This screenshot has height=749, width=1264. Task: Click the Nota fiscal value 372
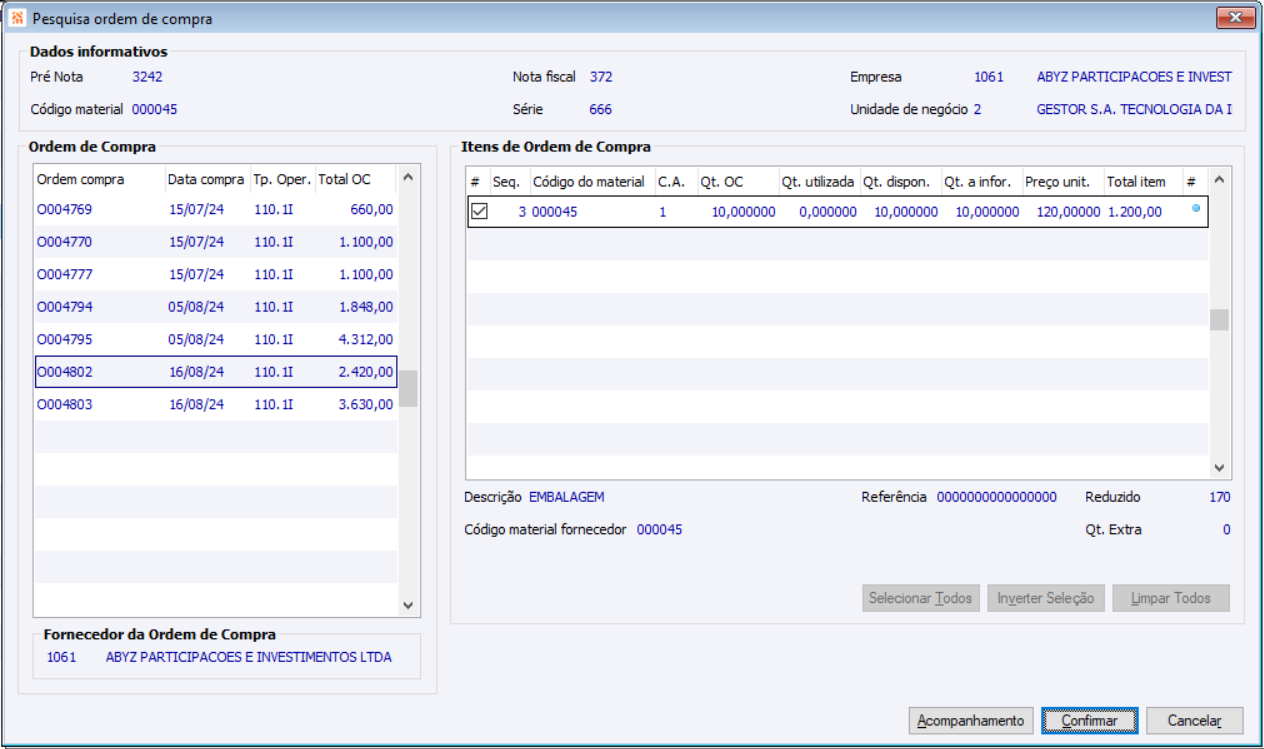[x=601, y=76]
